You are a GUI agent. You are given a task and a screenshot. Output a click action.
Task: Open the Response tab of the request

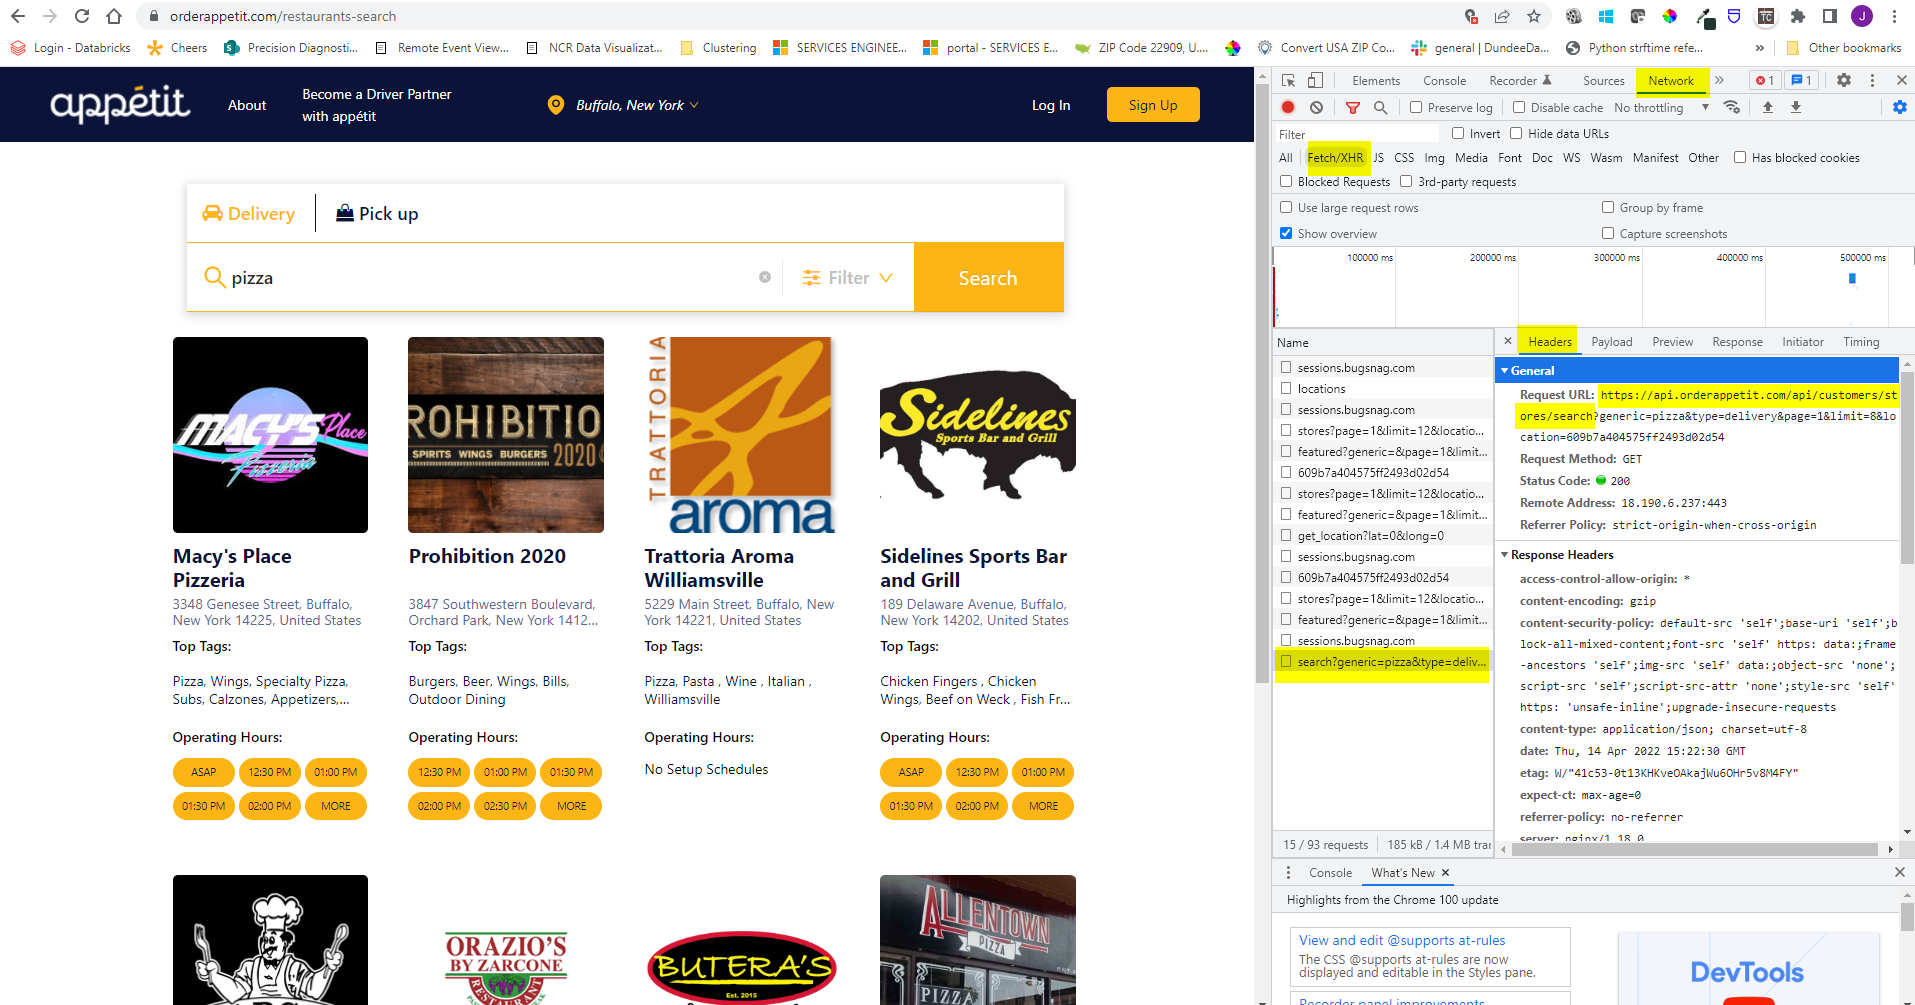tap(1737, 341)
